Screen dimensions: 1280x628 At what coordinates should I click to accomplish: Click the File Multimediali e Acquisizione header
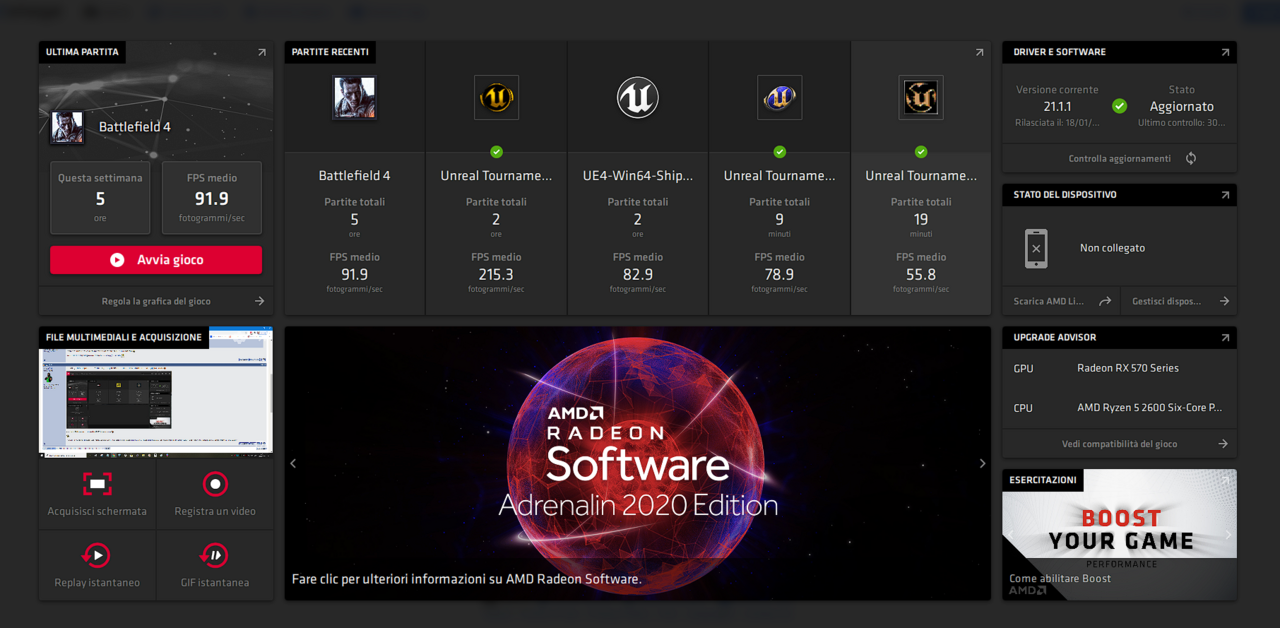(124, 338)
